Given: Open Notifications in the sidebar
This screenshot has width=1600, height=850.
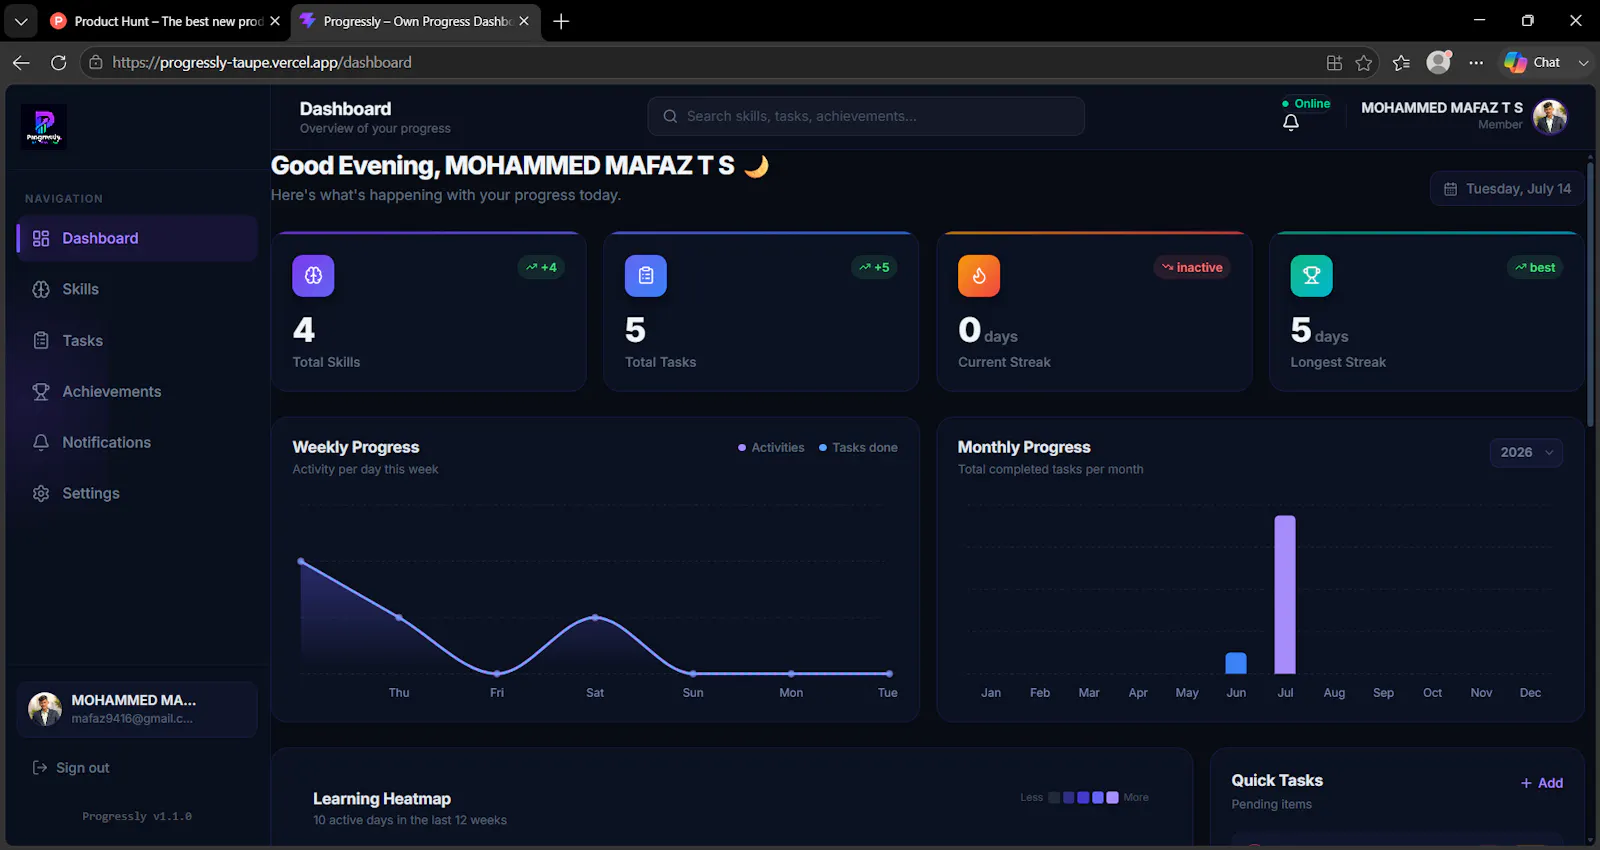Looking at the screenshot, I should tap(137, 442).
